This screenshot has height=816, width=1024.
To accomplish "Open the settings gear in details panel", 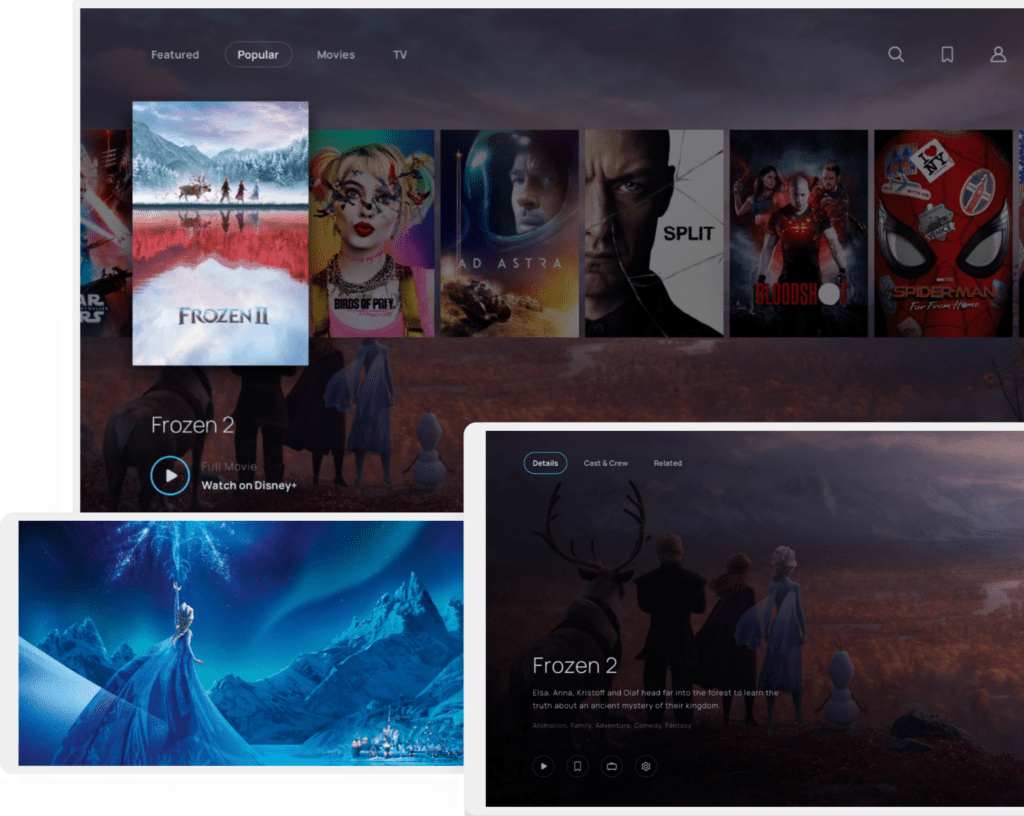I will (x=646, y=766).
